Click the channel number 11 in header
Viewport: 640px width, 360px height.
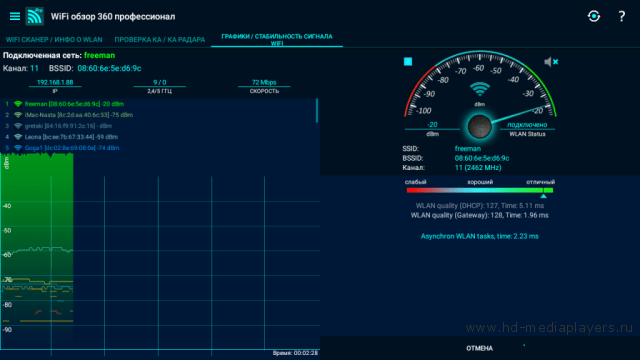34,68
